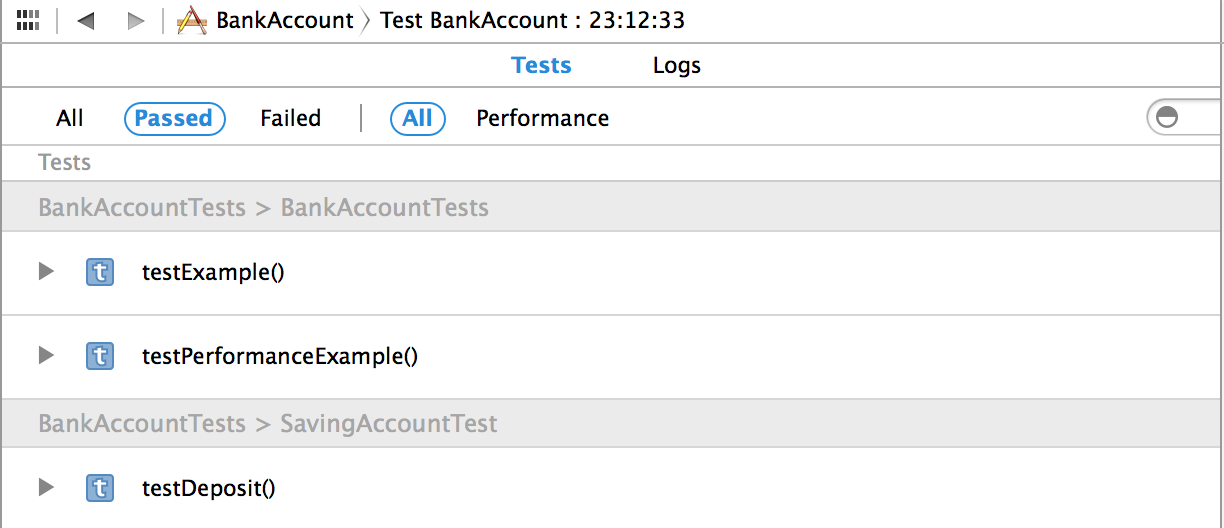Go back with the left arrow

tap(85, 21)
